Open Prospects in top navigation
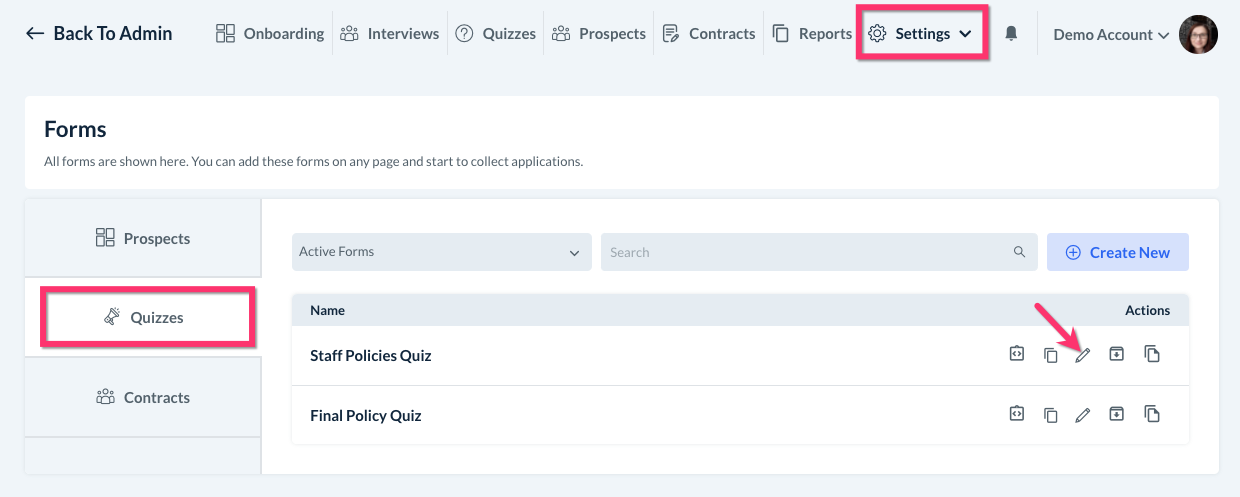 597,34
